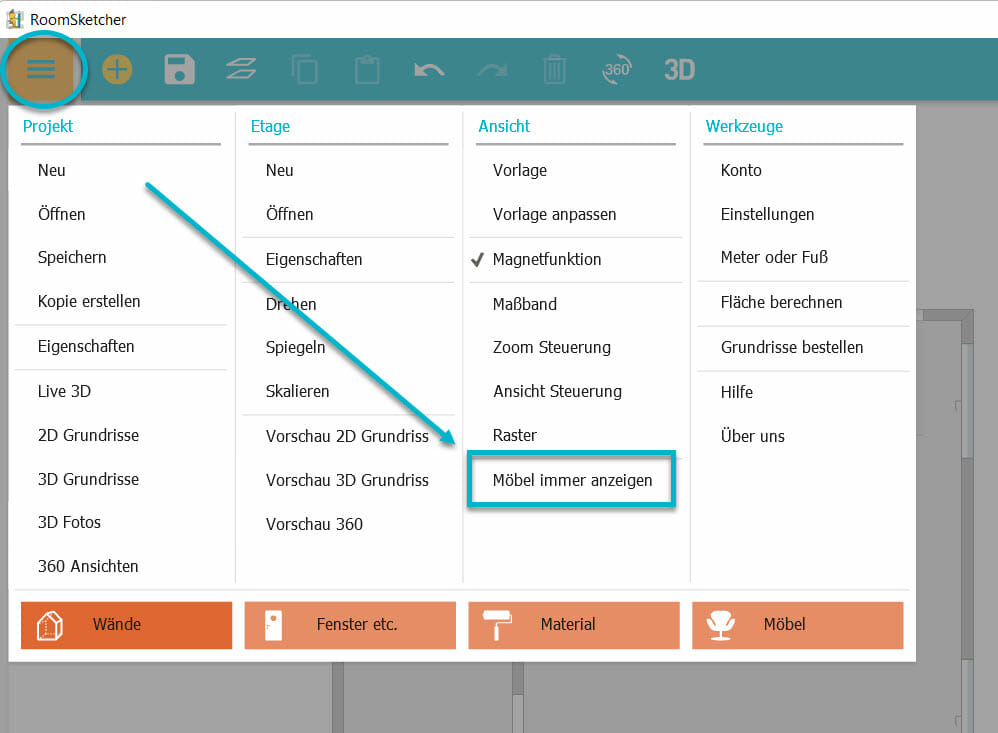This screenshot has width=998, height=733.
Task: Choose Vorlage in Ansicht menu
Action: click(x=520, y=171)
